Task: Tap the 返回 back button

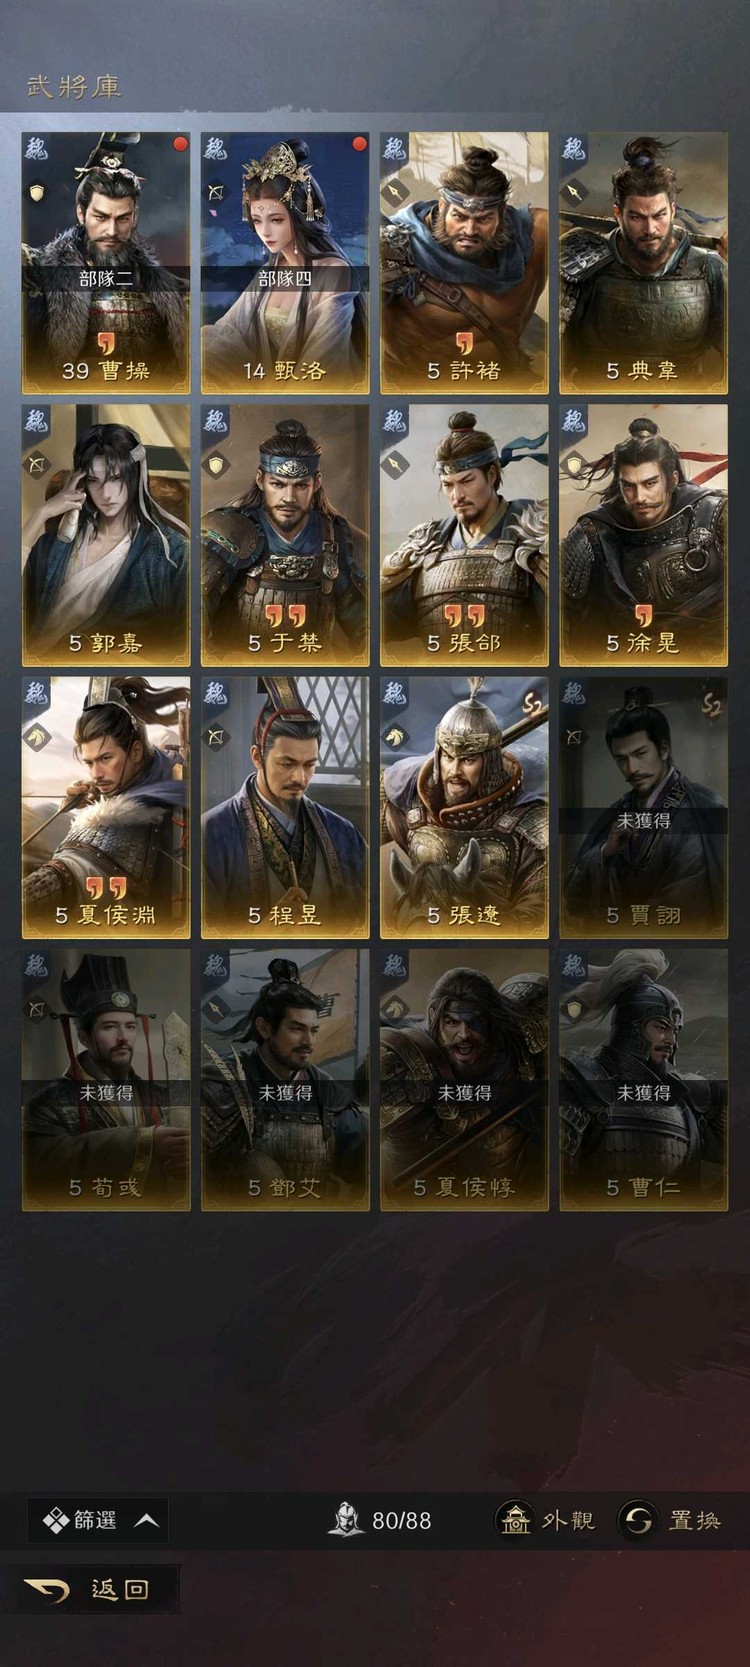Action: click(x=90, y=1589)
